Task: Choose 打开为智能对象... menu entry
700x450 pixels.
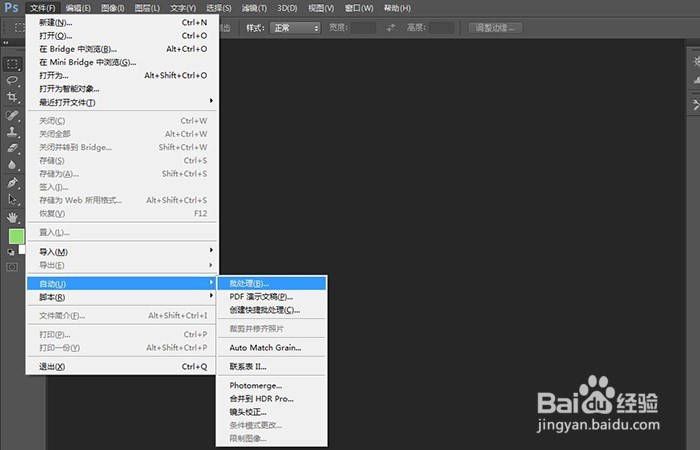Action: (x=122, y=89)
